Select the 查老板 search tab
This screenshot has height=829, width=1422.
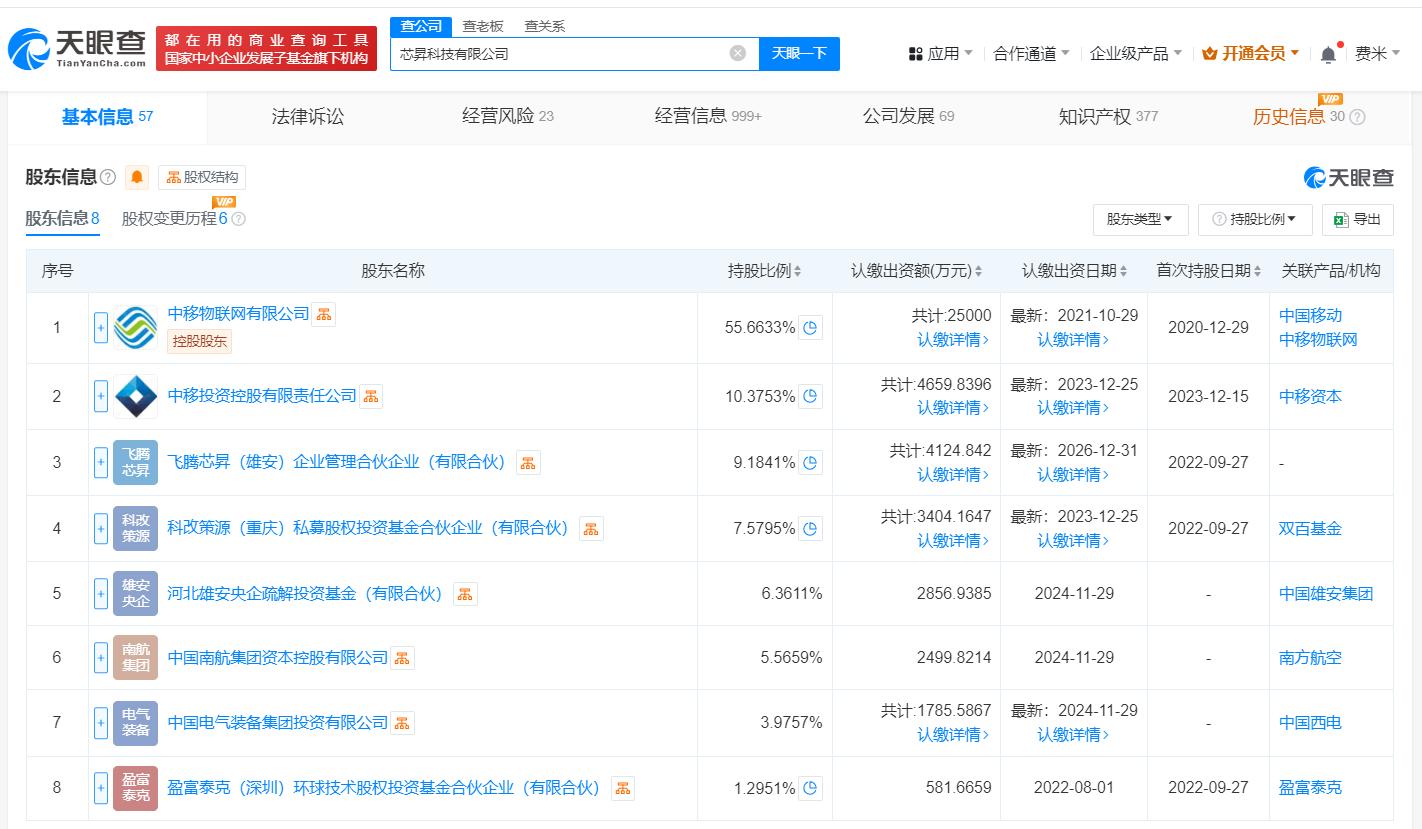tap(482, 26)
